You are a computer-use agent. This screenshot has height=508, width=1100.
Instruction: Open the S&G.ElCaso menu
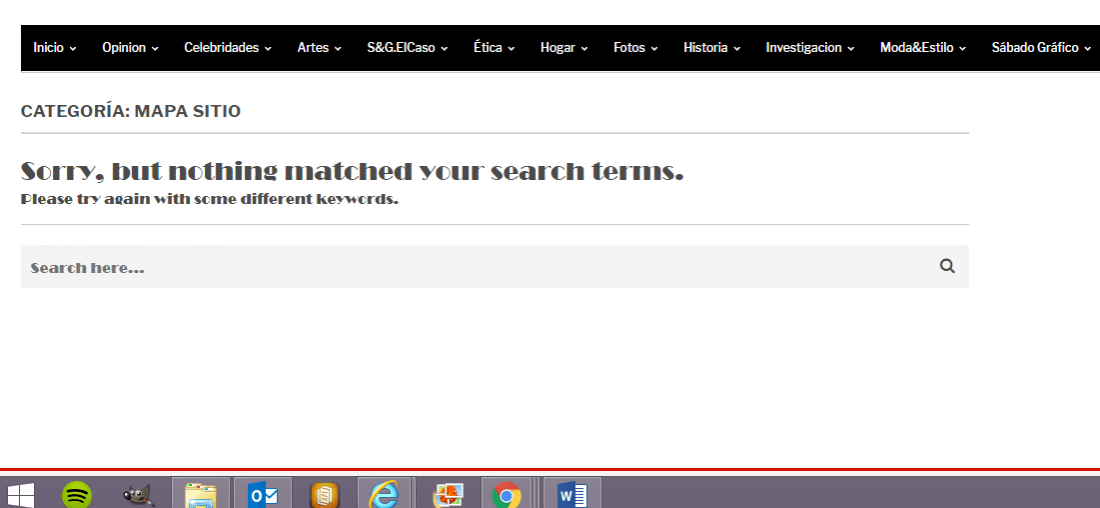[408, 48]
